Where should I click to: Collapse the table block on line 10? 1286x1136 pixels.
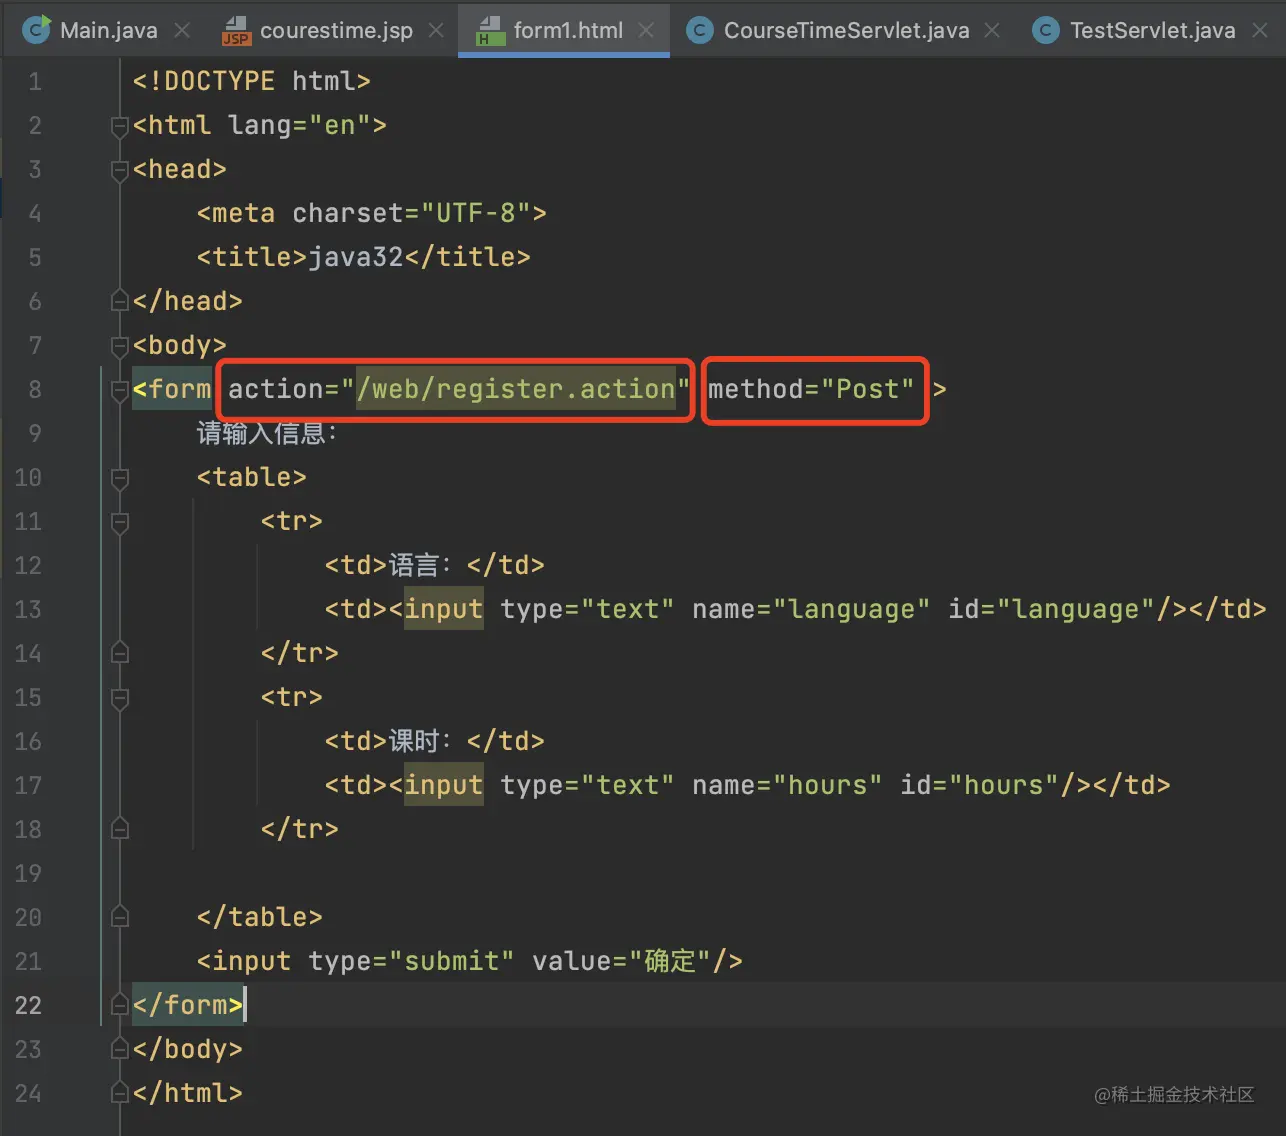pyautogui.click(x=120, y=478)
